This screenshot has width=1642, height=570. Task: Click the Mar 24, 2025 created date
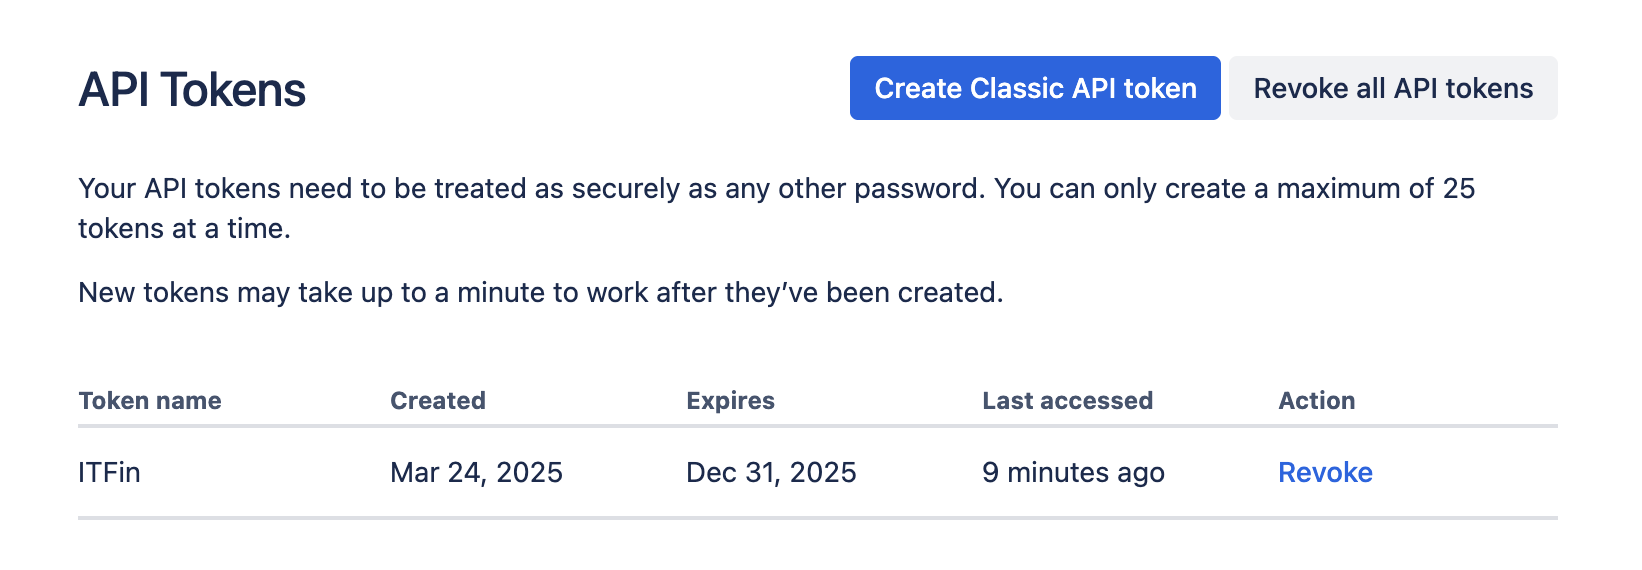[476, 472]
